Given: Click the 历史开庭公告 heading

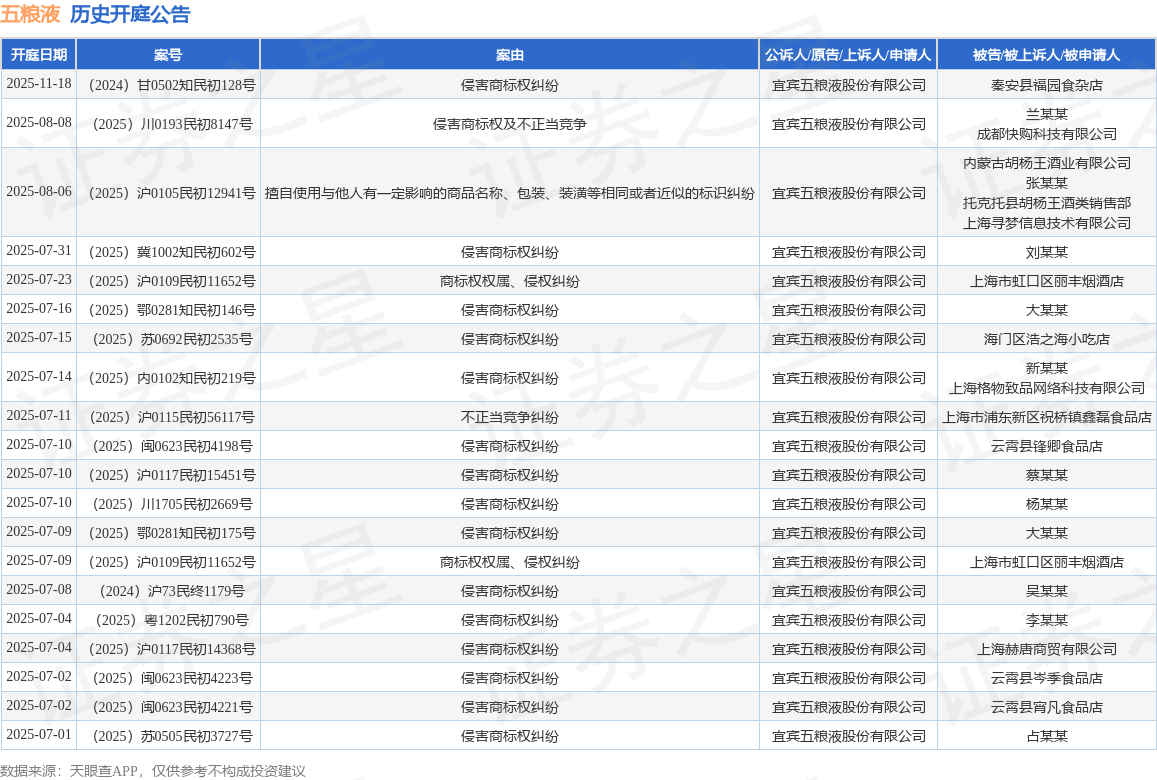Looking at the screenshot, I should pyautogui.click(x=131, y=14).
